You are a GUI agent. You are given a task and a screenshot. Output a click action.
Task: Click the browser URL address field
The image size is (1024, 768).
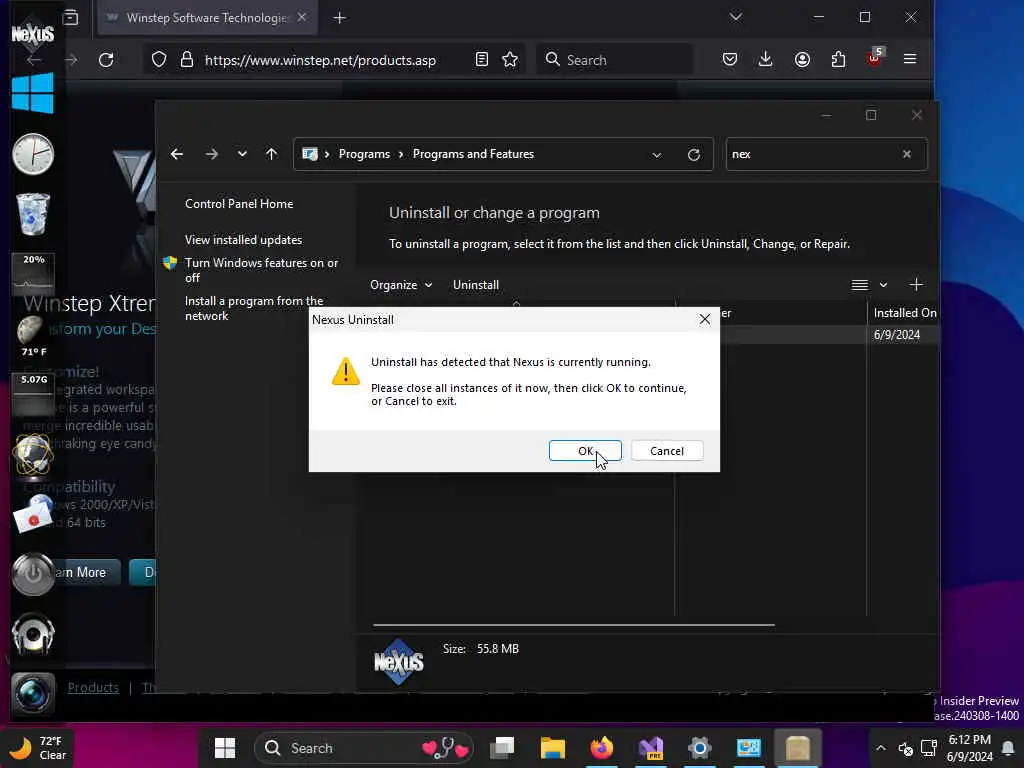coord(320,60)
